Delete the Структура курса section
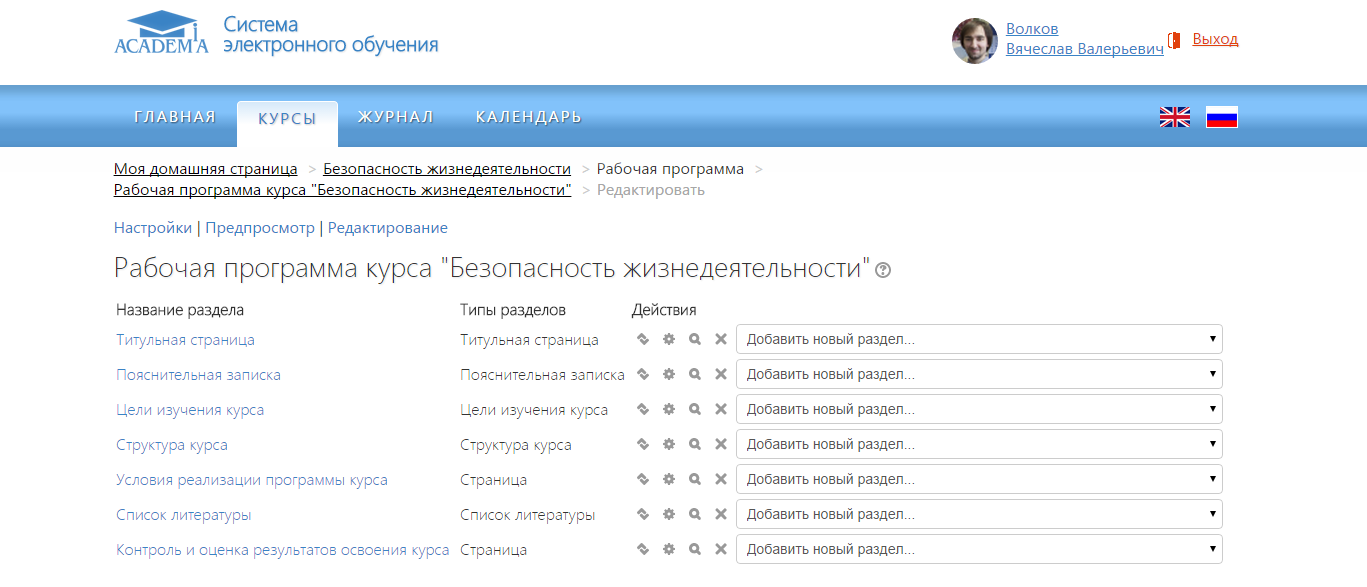 pyautogui.click(x=720, y=444)
